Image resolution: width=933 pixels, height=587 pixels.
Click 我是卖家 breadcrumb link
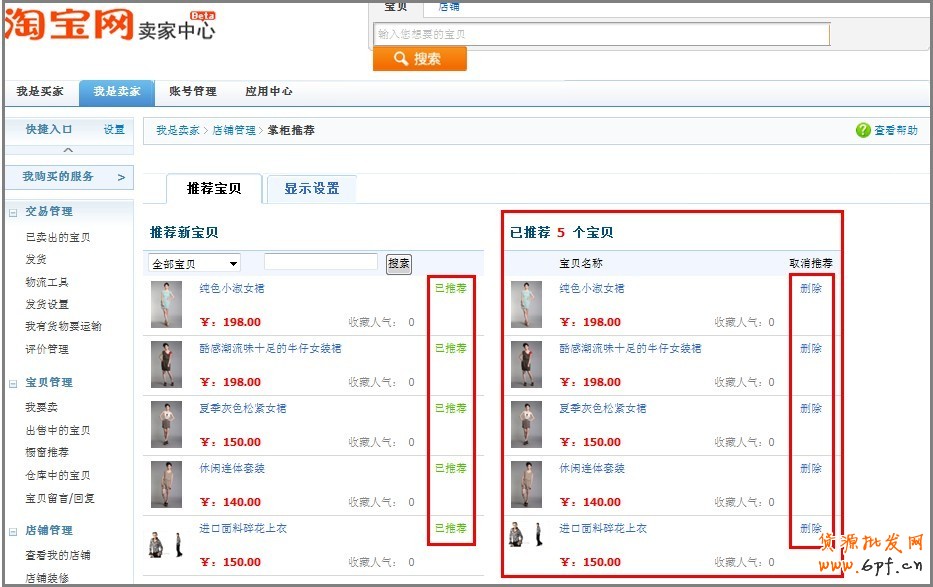177,130
